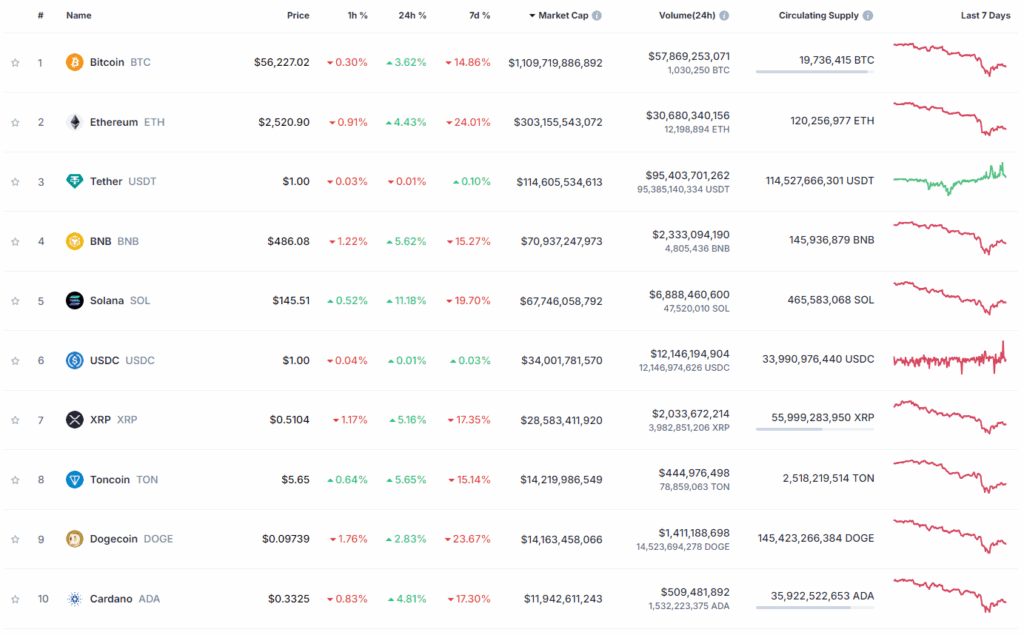This screenshot has width=1024, height=635.
Task: Sort by Circulating Supply column header
Action: tap(818, 16)
